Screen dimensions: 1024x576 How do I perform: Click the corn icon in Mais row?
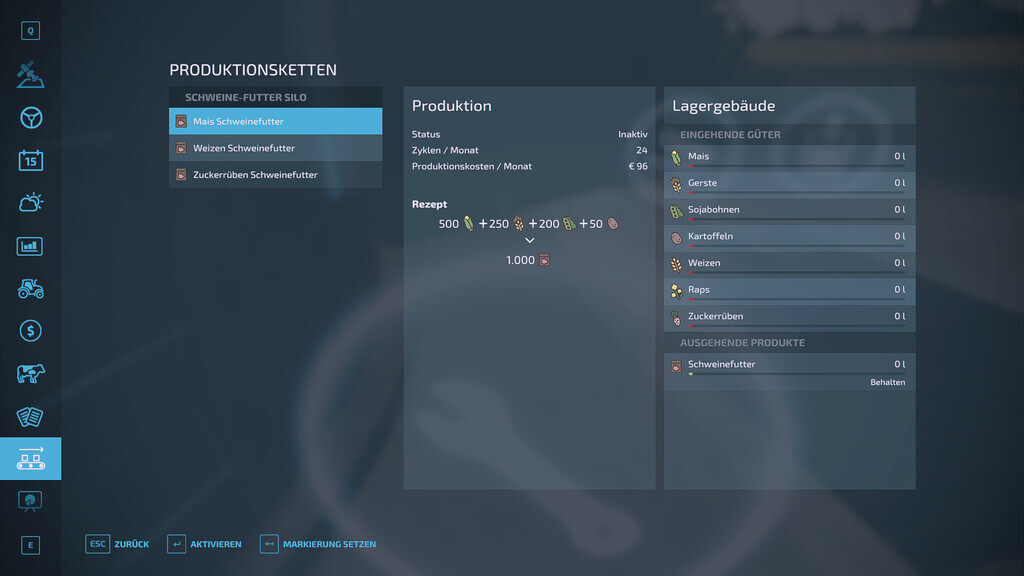(x=676, y=157)
